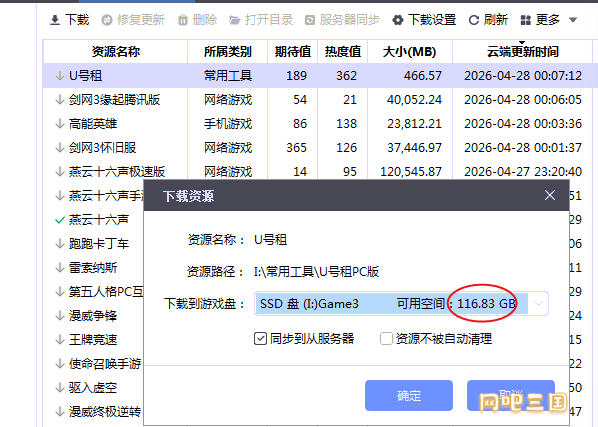Open 下载设置 download settings
Image resolution: width=598 pixels, height=427 pixels.
click(x=424, y=20)
